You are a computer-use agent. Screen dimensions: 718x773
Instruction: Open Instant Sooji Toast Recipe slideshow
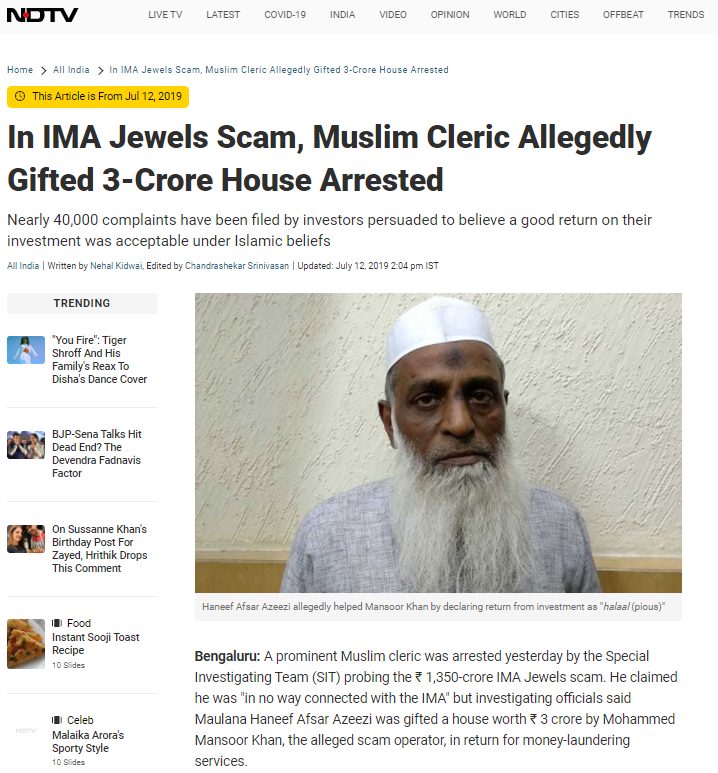tap(96, 643)
